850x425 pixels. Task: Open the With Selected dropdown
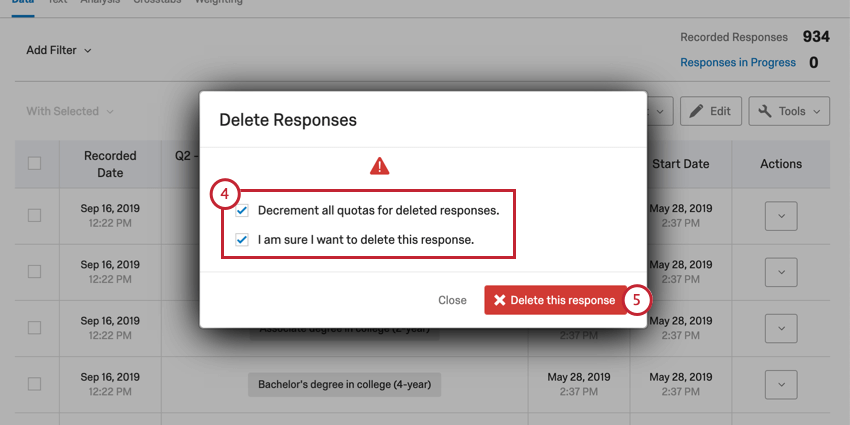[x=70, y=111]
